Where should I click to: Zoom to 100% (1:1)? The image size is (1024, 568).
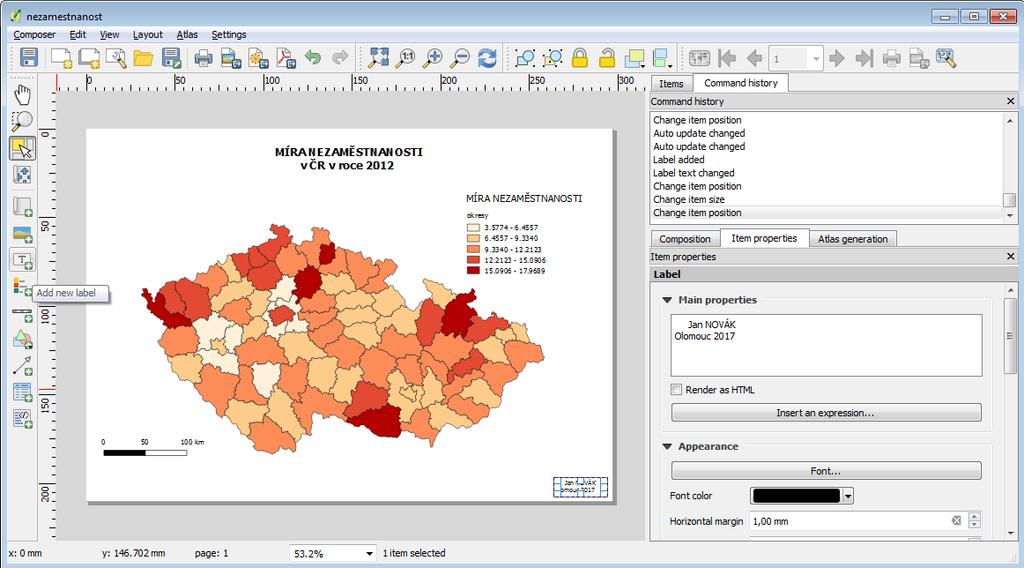coord(406,58)
